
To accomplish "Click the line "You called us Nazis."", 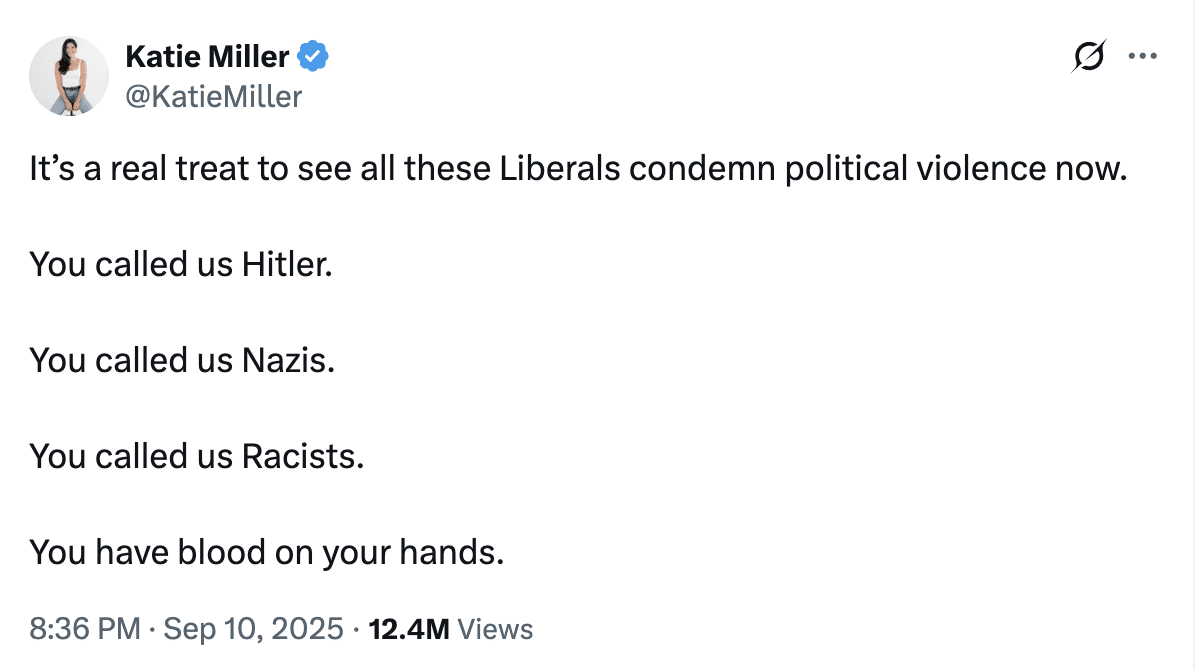I will (182, 360).
